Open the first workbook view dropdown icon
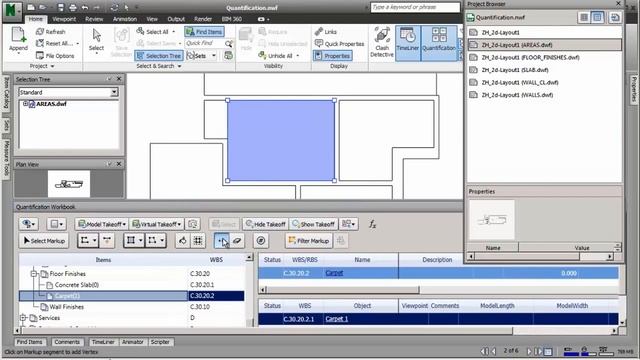The height and width of the screenshot is (360, 640). tap(29, 224)
